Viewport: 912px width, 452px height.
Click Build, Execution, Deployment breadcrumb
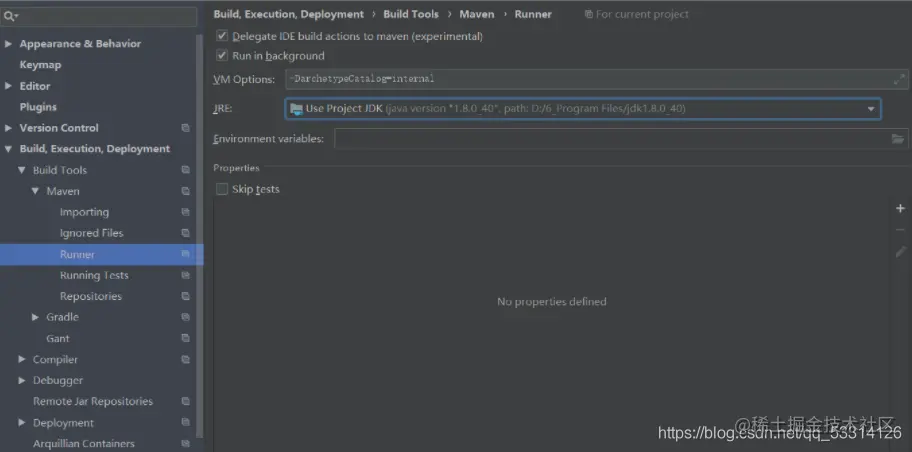tap(288, 15)
